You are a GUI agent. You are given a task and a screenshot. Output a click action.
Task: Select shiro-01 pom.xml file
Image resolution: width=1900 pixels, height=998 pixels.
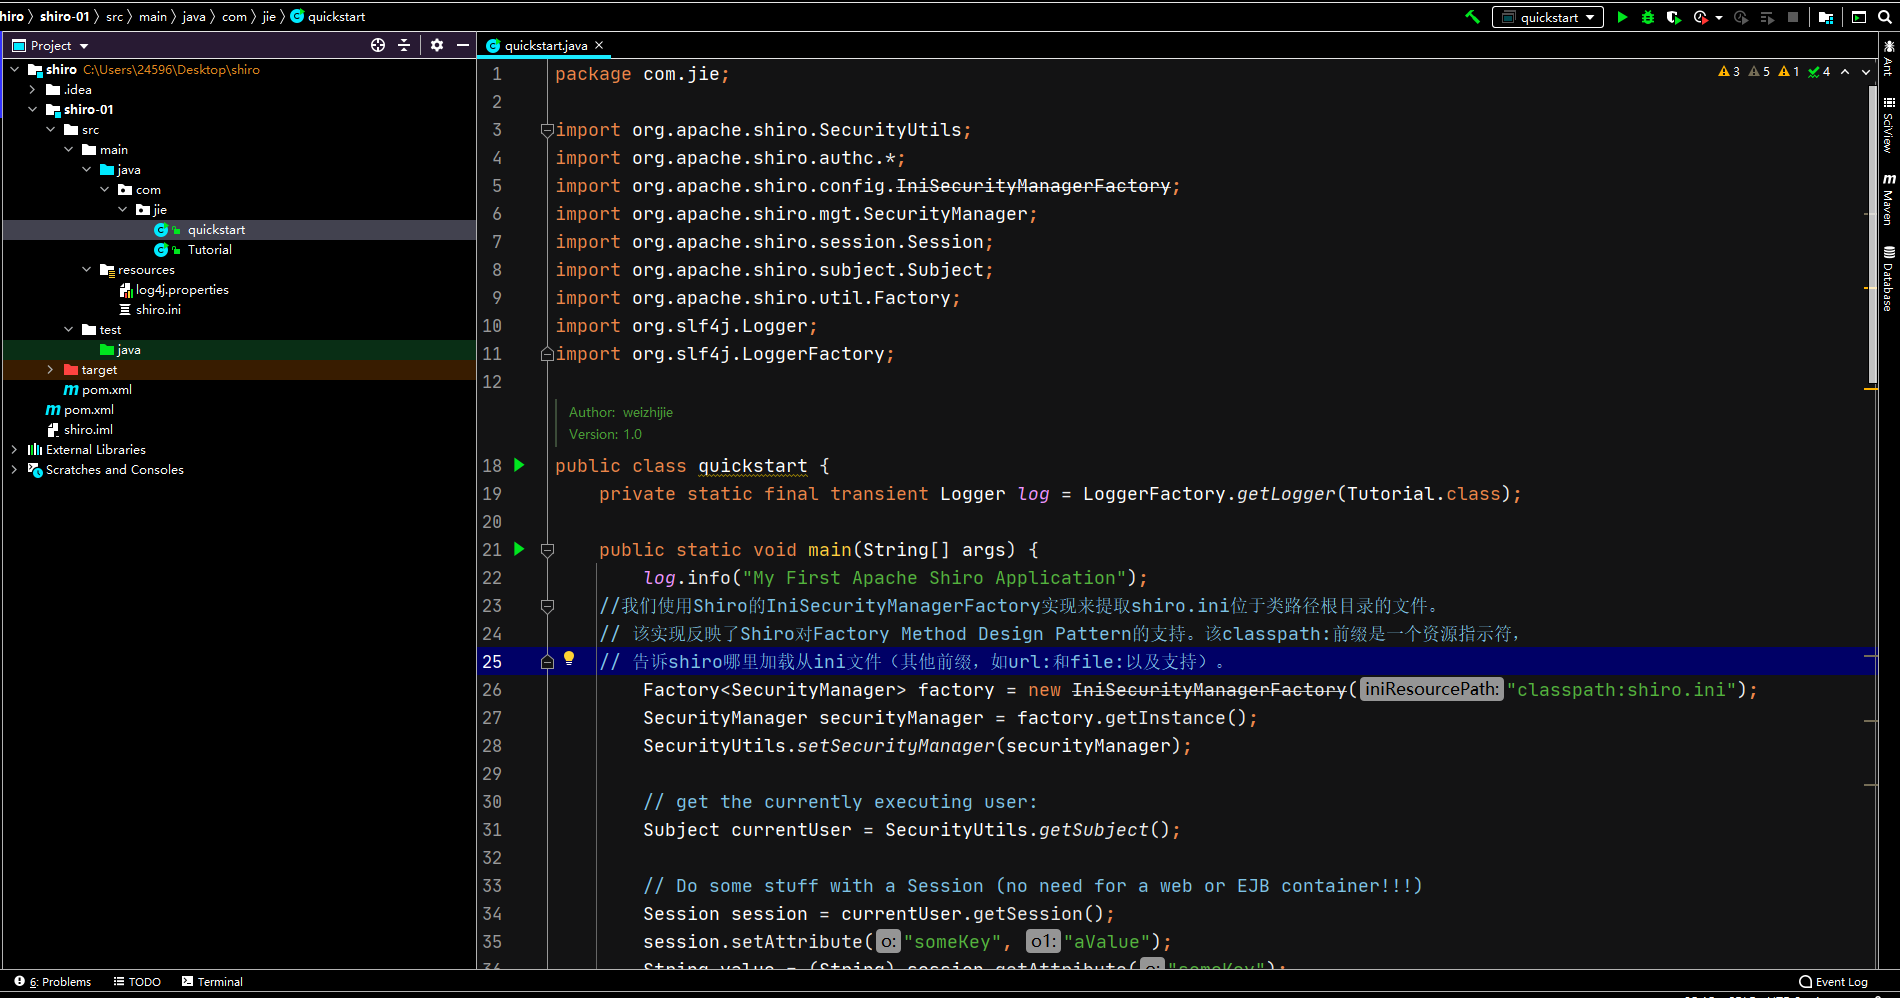click(106, 390)
